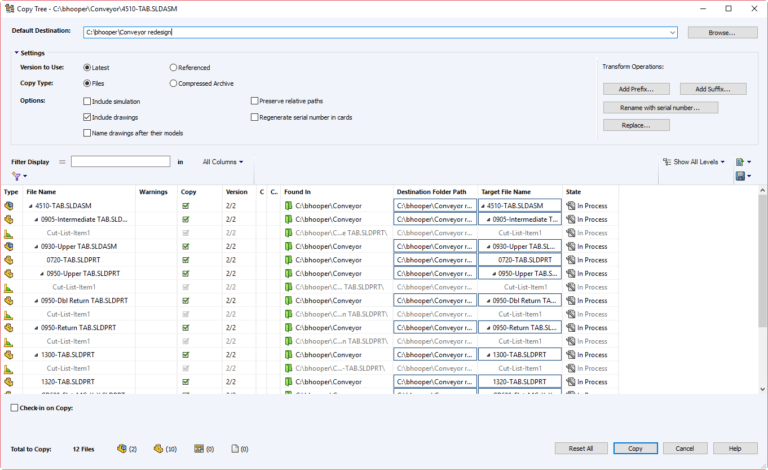Click the state icon for 0720-TAB.SLDPRT row
The image size is (768, 470).
pyautogui.click(x=571, y=260)
